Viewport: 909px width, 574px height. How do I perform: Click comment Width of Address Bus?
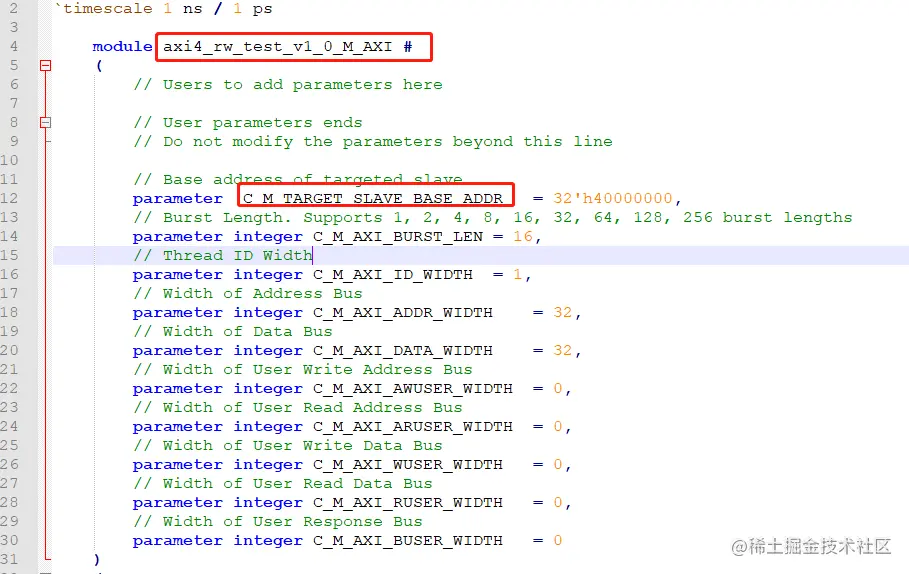(248, 293)
